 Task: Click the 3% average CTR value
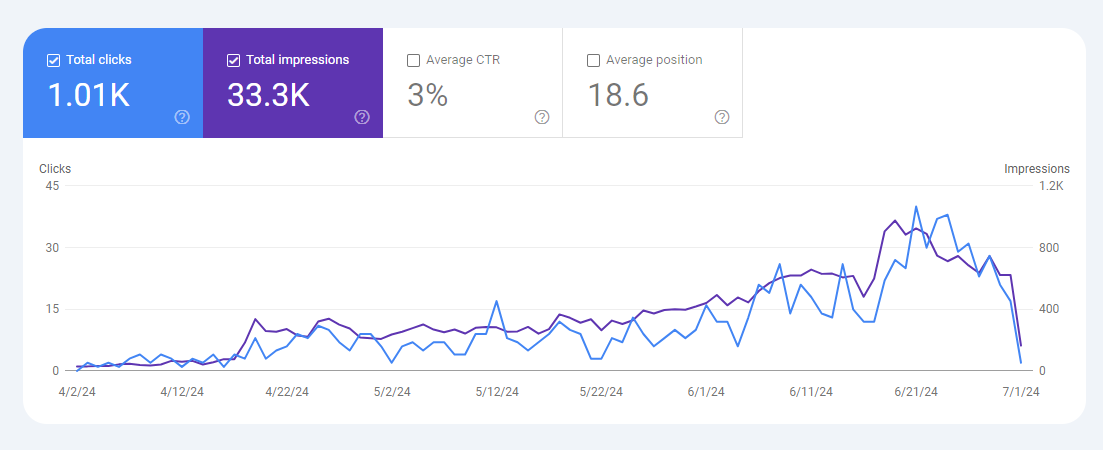[427, 95]
